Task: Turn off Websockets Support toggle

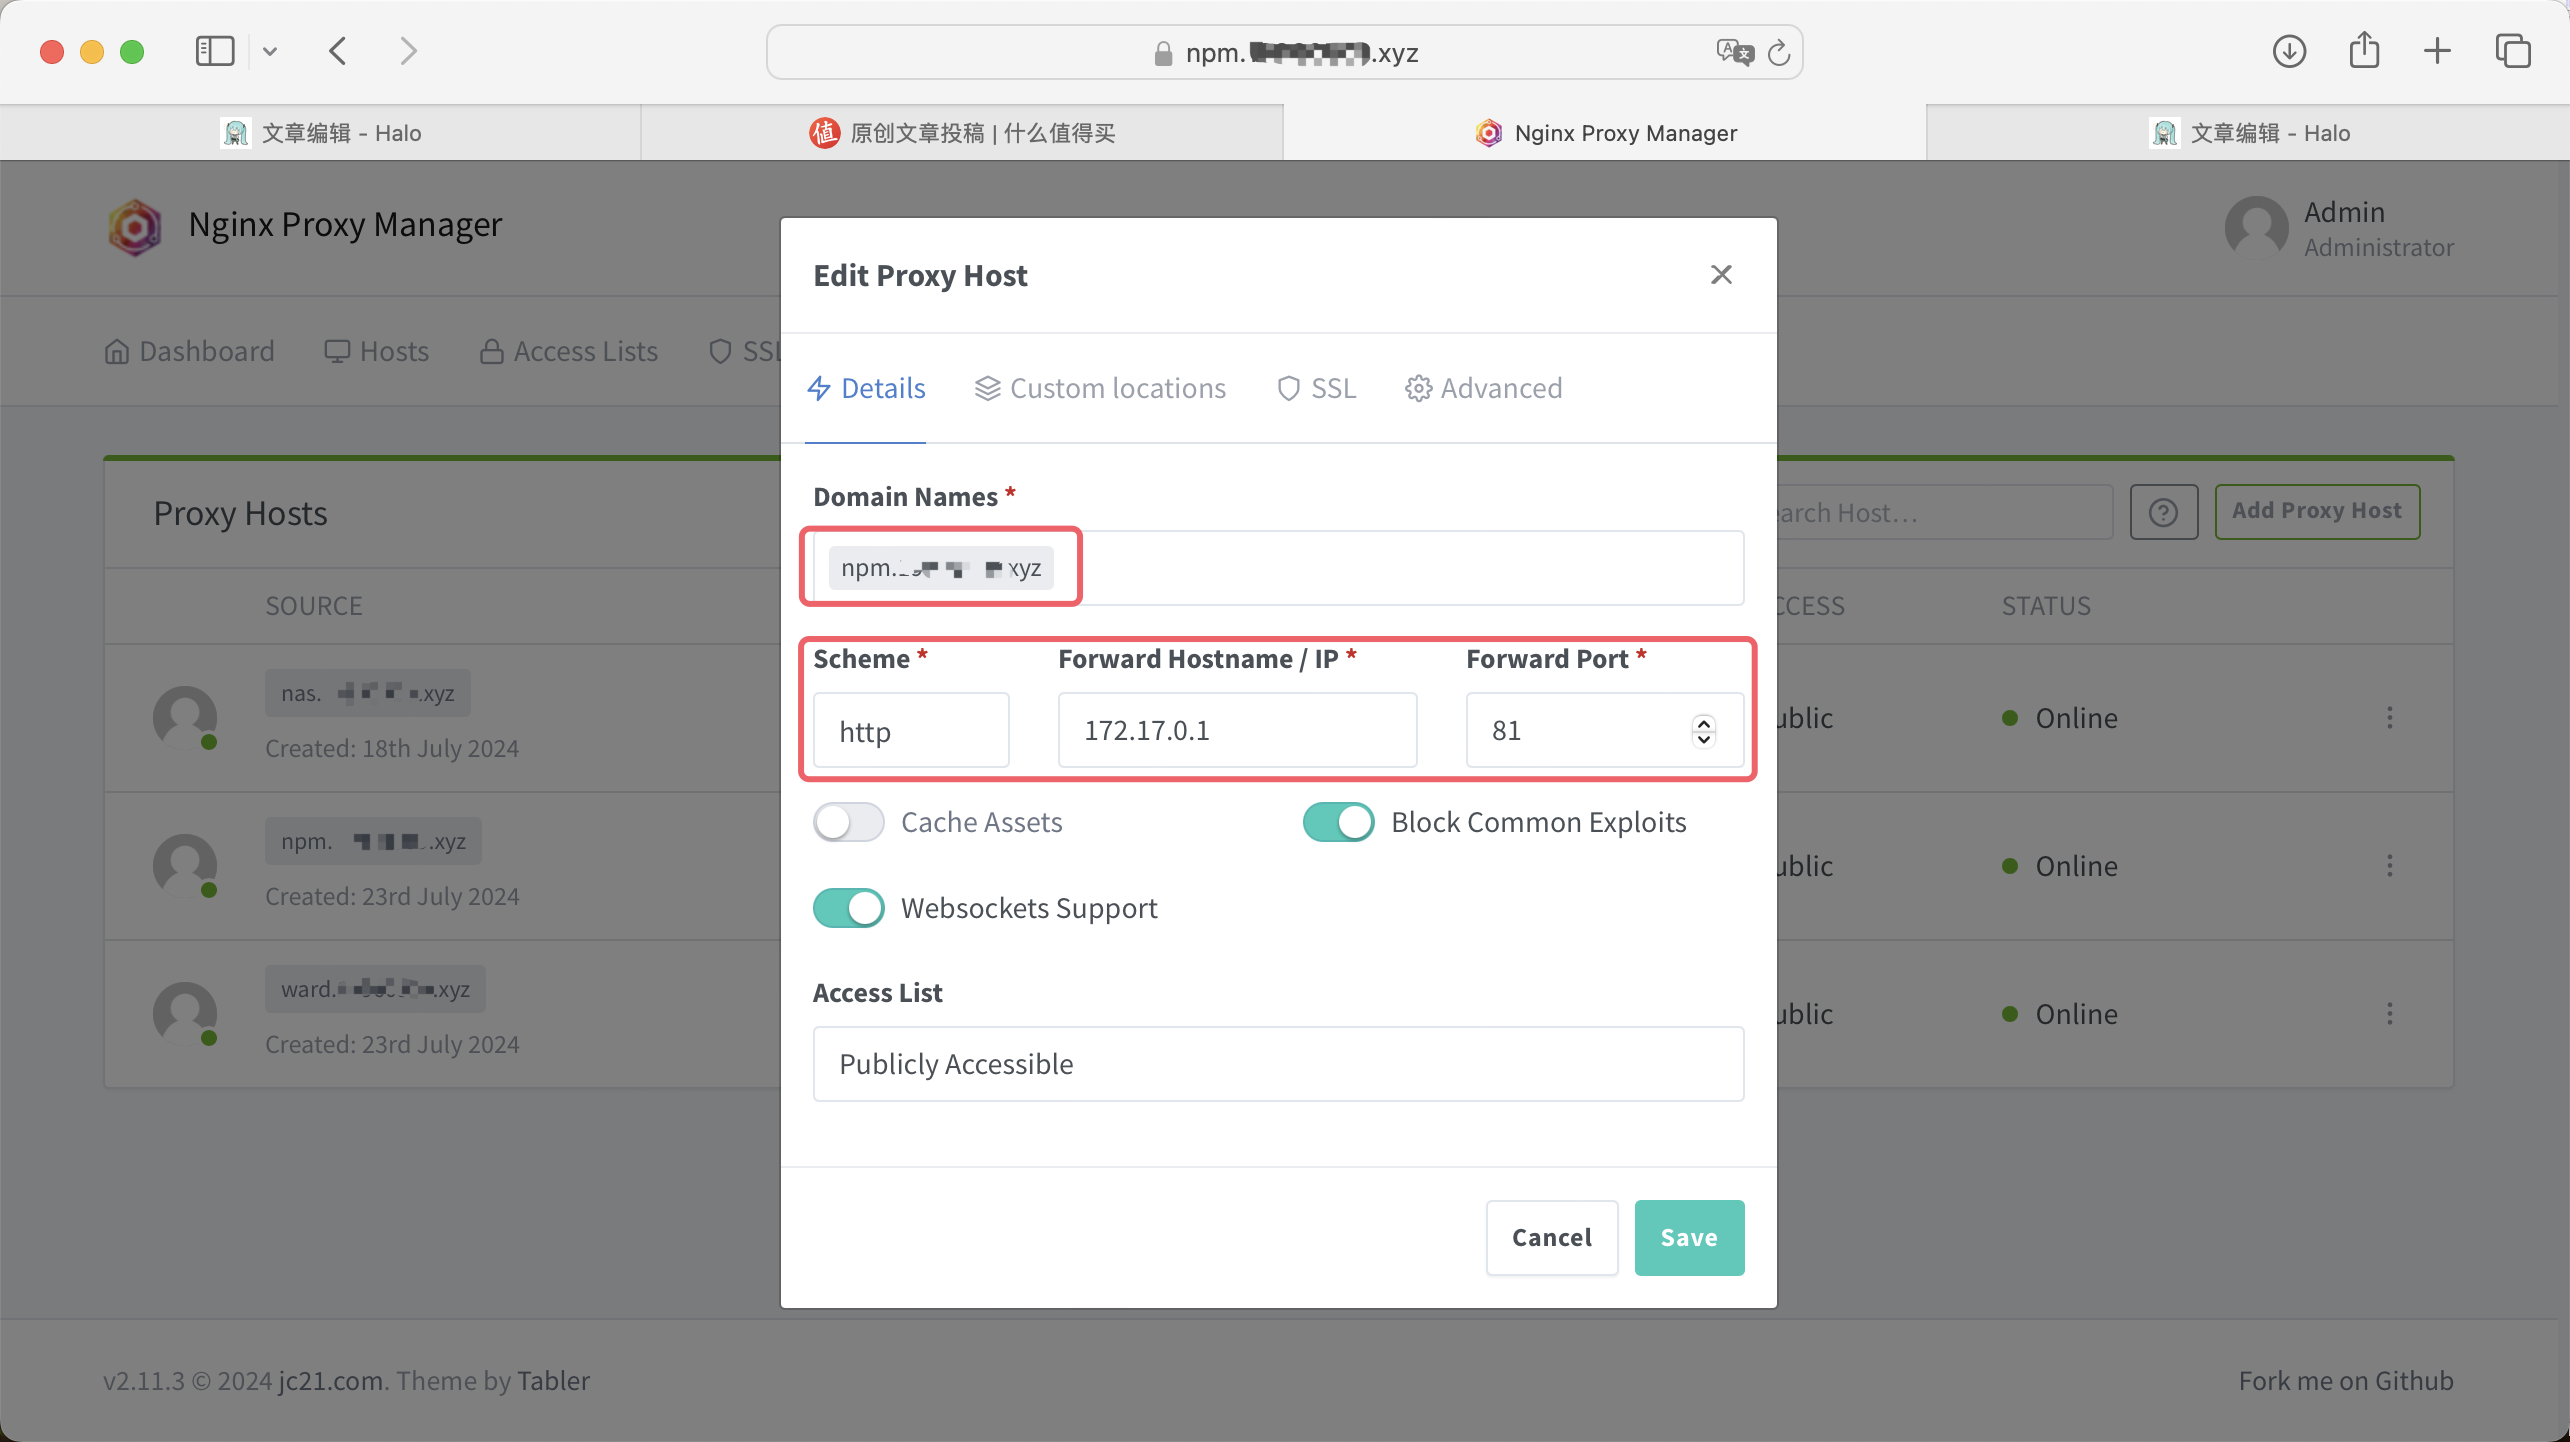Action: pyautogui.click(x=848, y=908)
